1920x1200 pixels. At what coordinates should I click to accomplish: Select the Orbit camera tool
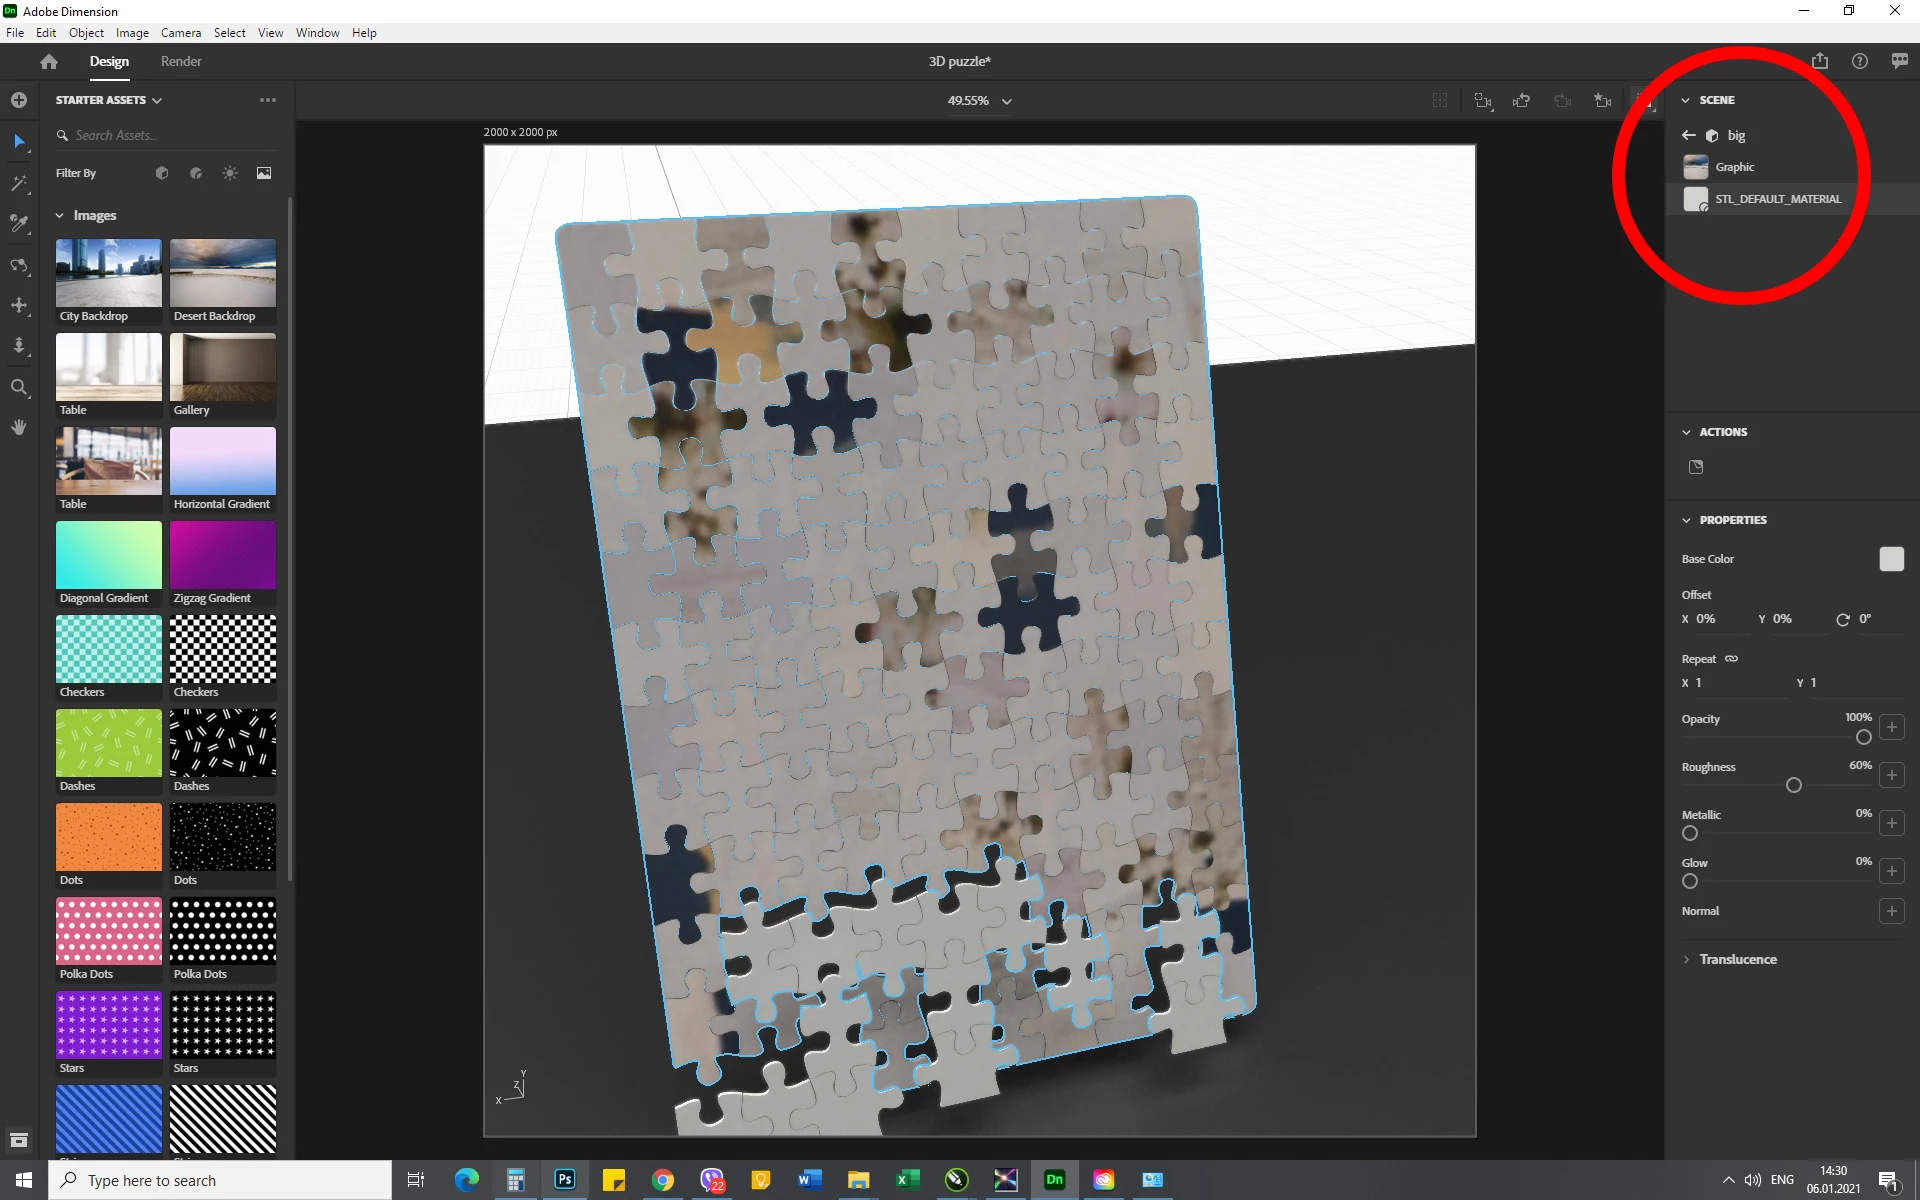19,265
